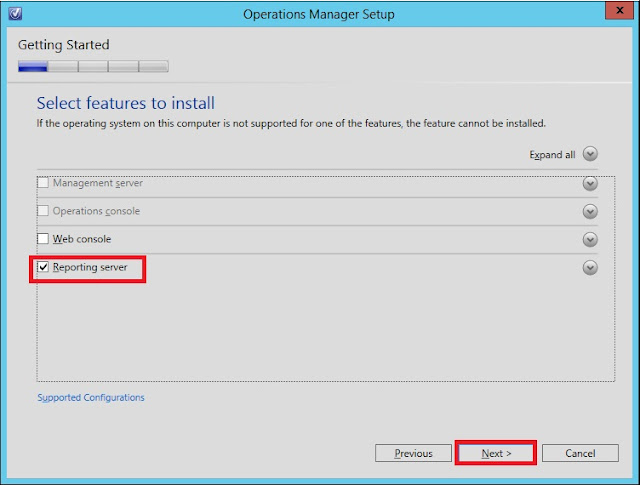Go back with the Previous button
The image size is (640, 485).
413,453
